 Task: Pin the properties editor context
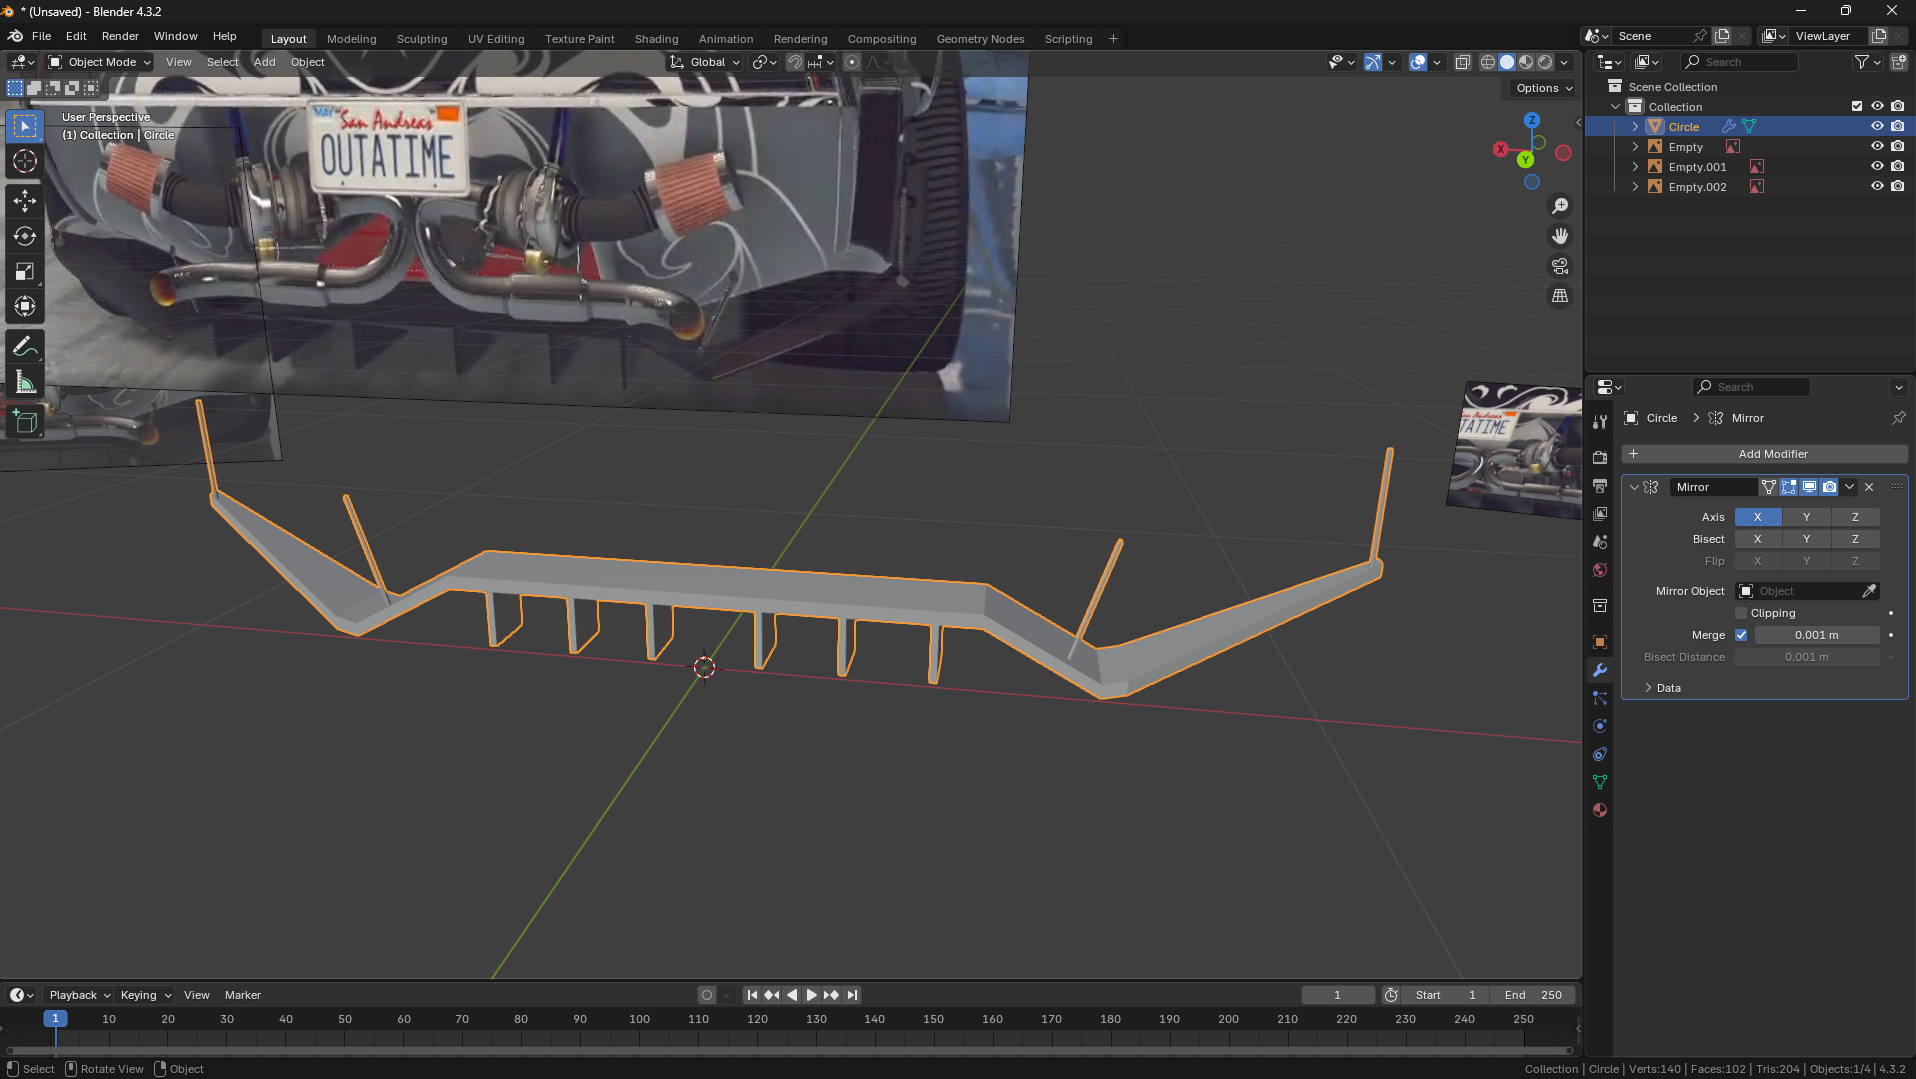(x=1898, y=418)
